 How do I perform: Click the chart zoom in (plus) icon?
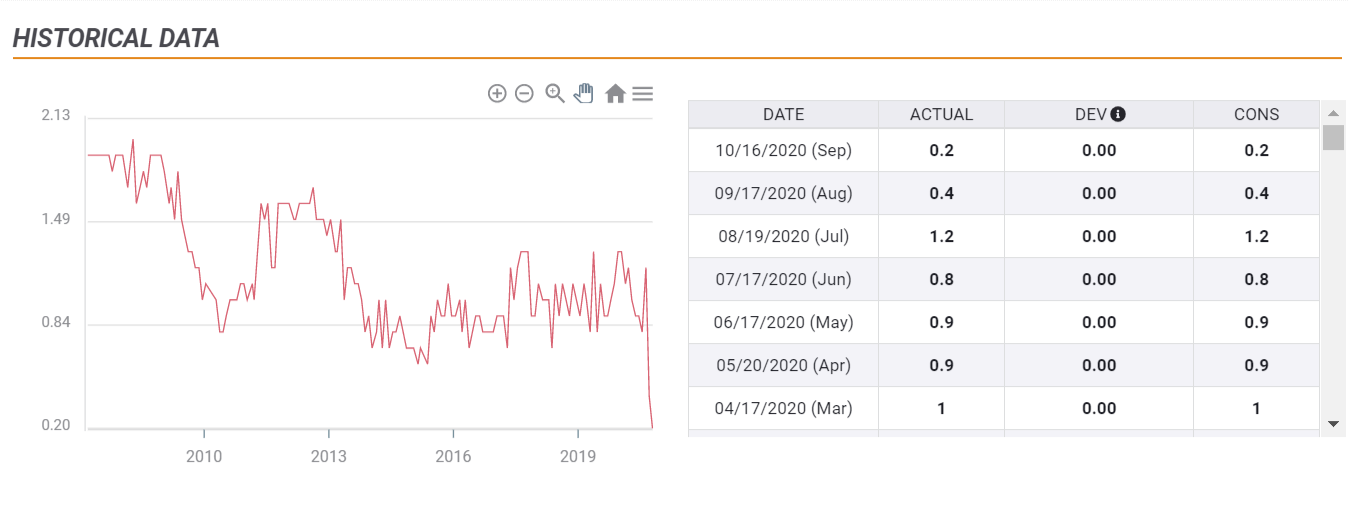[x=497, y=93]
